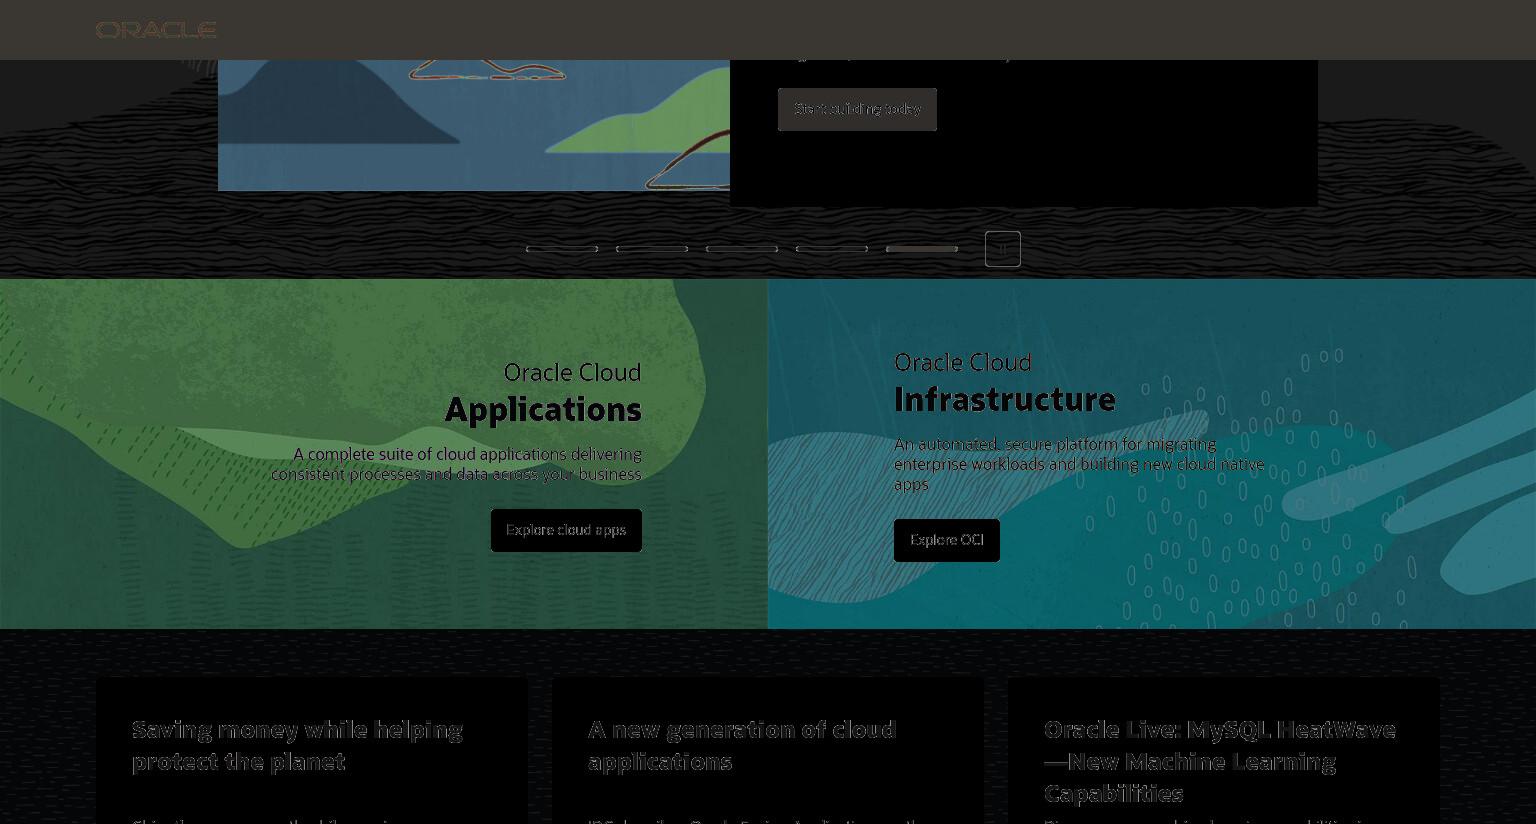Viewport: 1536px width, 824px height.
Task: Select the fifth, active carousel indicator
Action: (x=922, y=249)
